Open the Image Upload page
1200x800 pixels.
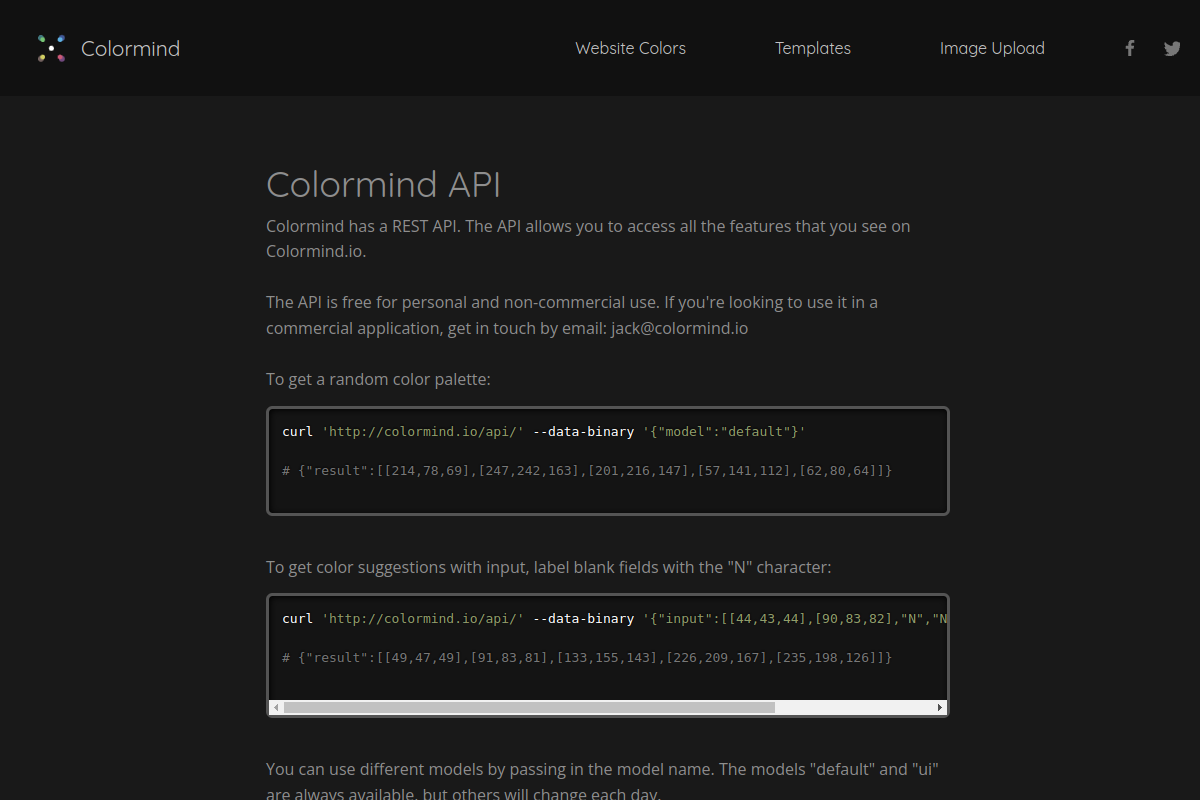(992, 48)
